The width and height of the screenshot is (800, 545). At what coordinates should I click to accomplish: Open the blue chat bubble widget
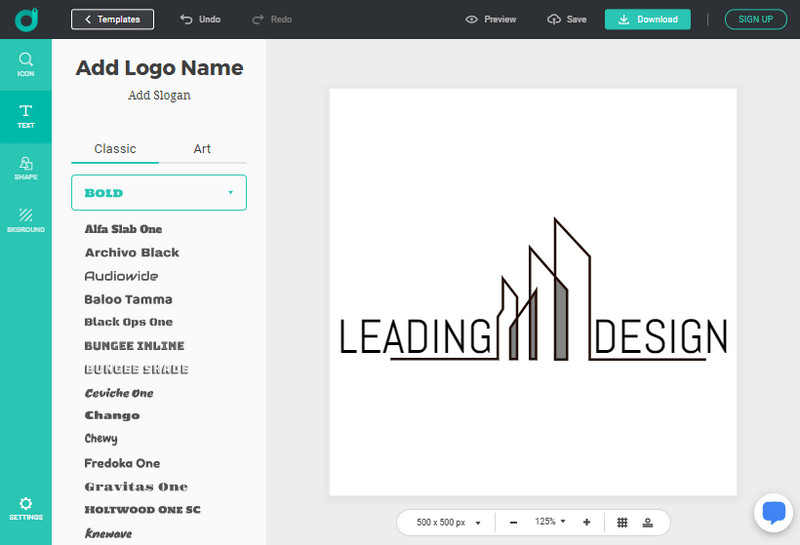pos(773,513)
